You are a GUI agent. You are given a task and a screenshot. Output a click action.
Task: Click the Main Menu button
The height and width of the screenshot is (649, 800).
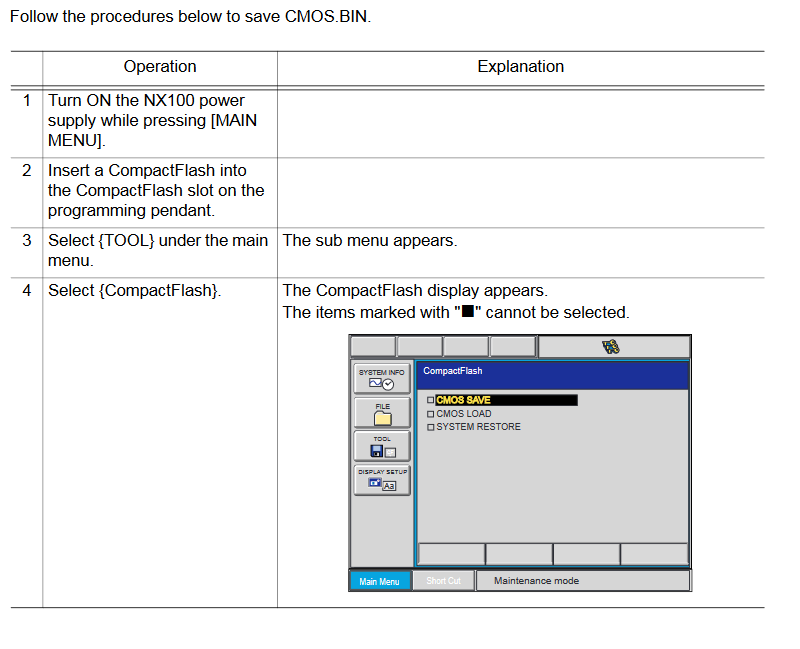pyautogui.click(x=380, y=581)
